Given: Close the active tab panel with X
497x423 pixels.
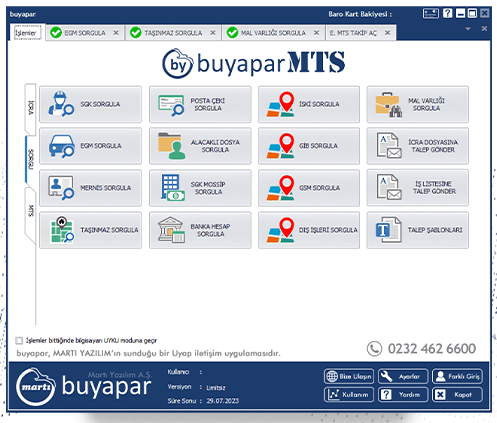Looking at the screenshot, I should coord(484,29).
